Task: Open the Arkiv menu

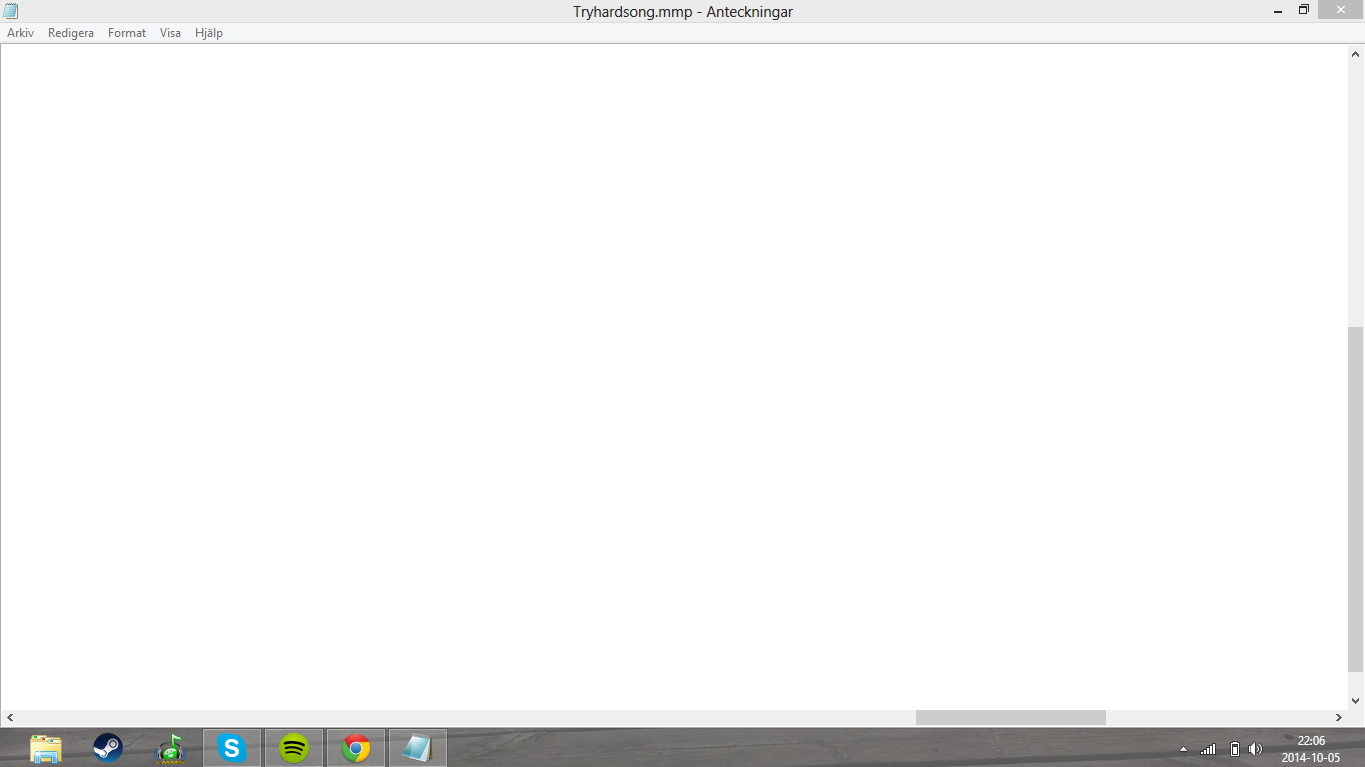Action: click(x=20, y=33)
